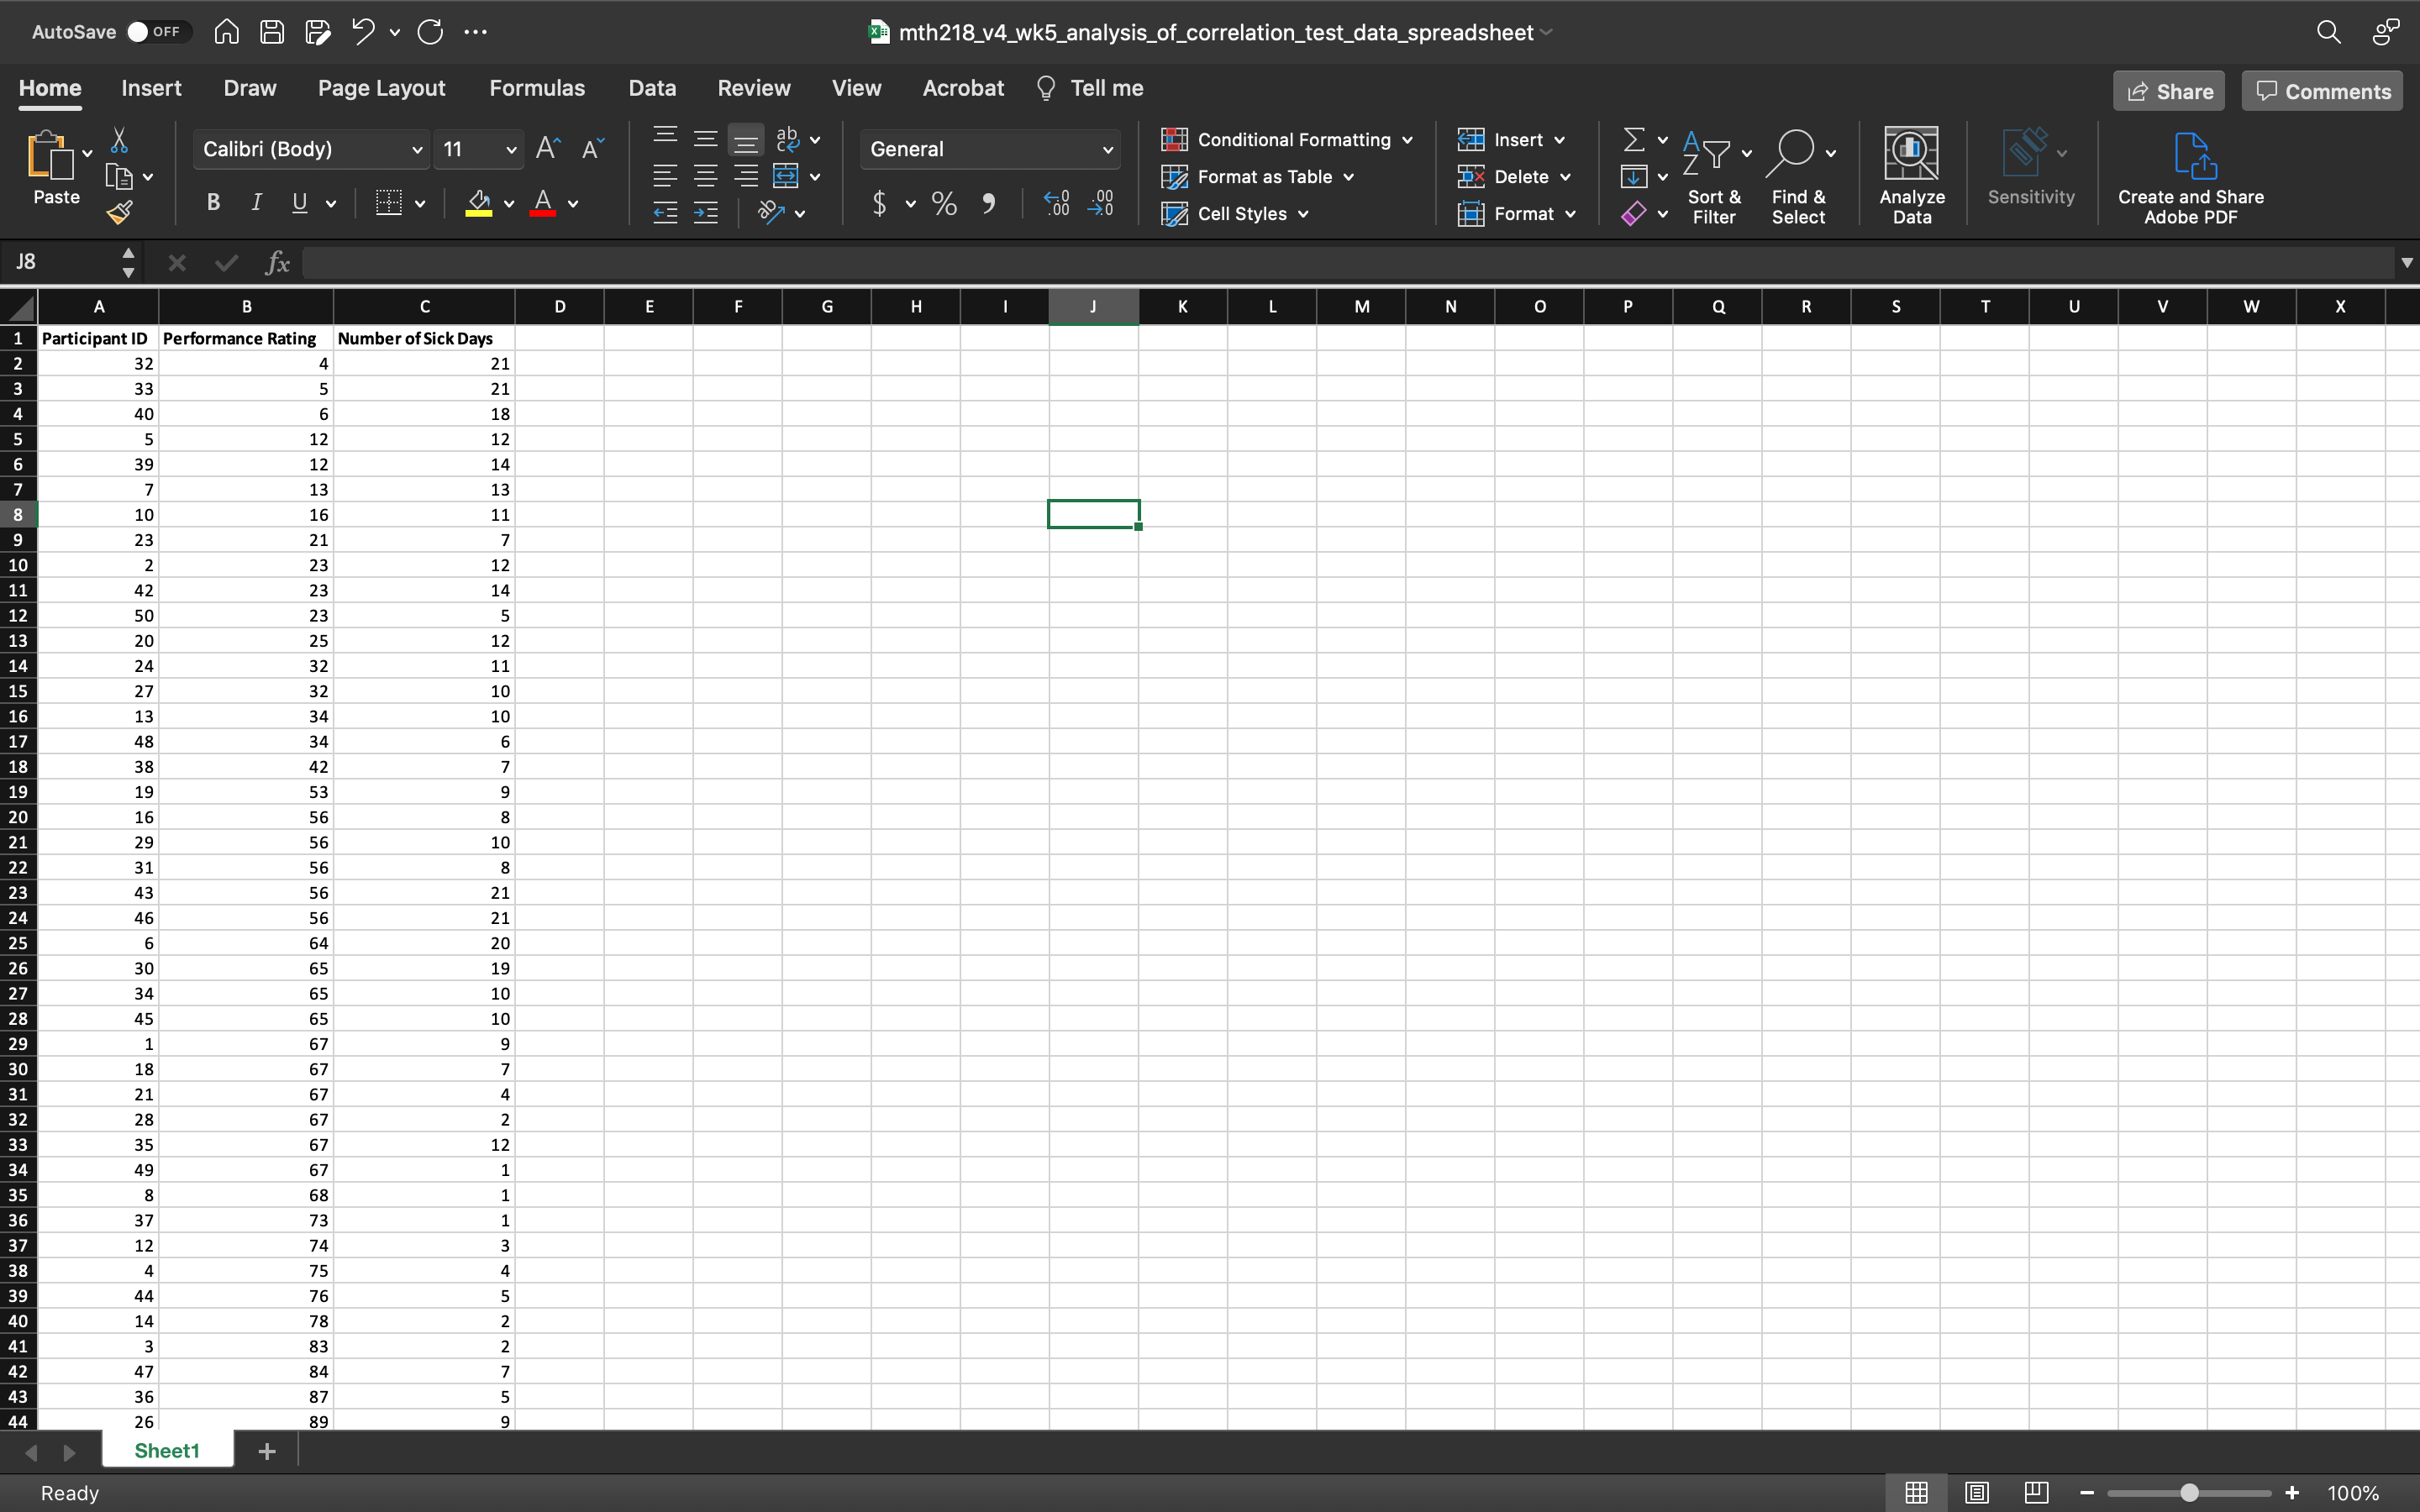This screenshot has height=1512, width=2420.
Task: Click the Undo icon
Action: coord(363,32)
